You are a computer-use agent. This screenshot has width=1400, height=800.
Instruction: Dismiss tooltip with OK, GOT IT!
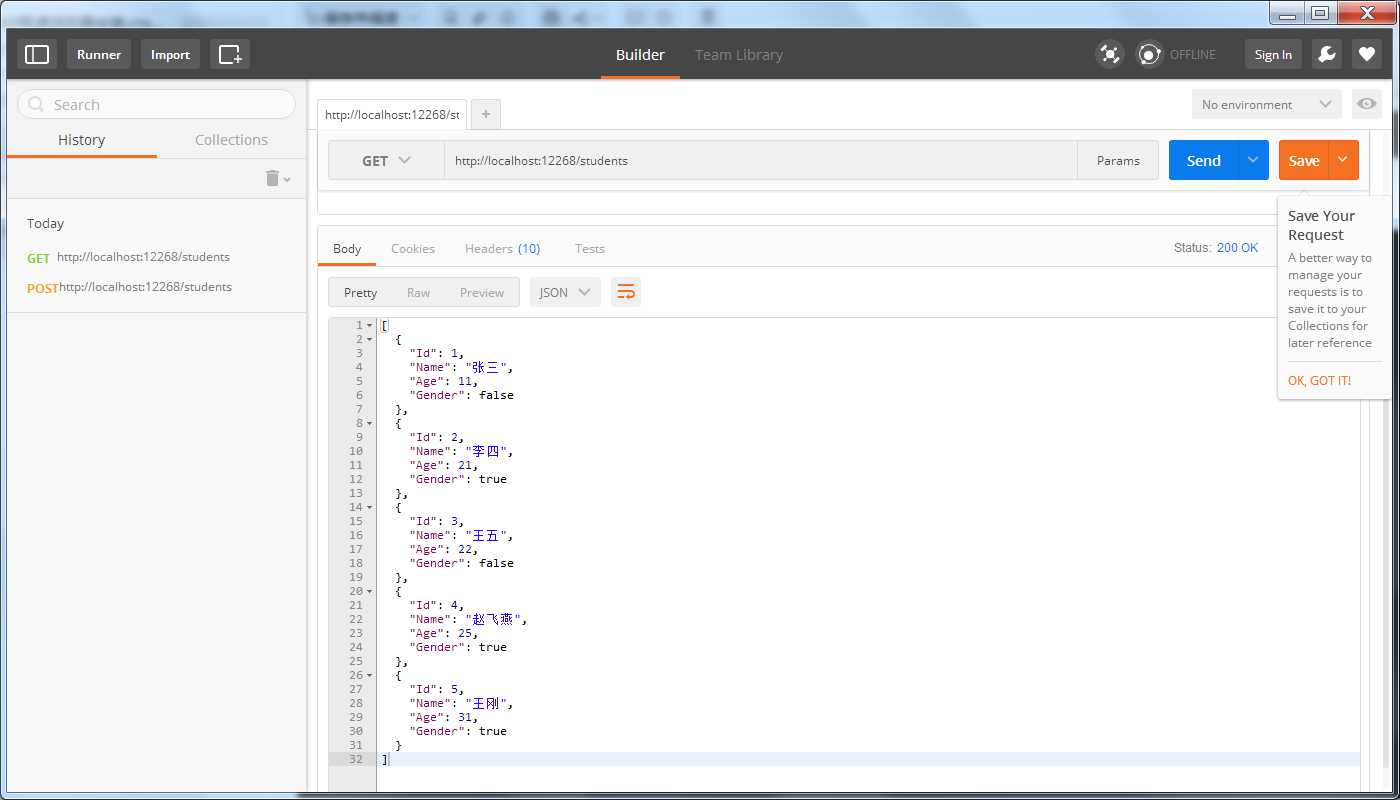pyautogui.click(x=1319, y=380)
